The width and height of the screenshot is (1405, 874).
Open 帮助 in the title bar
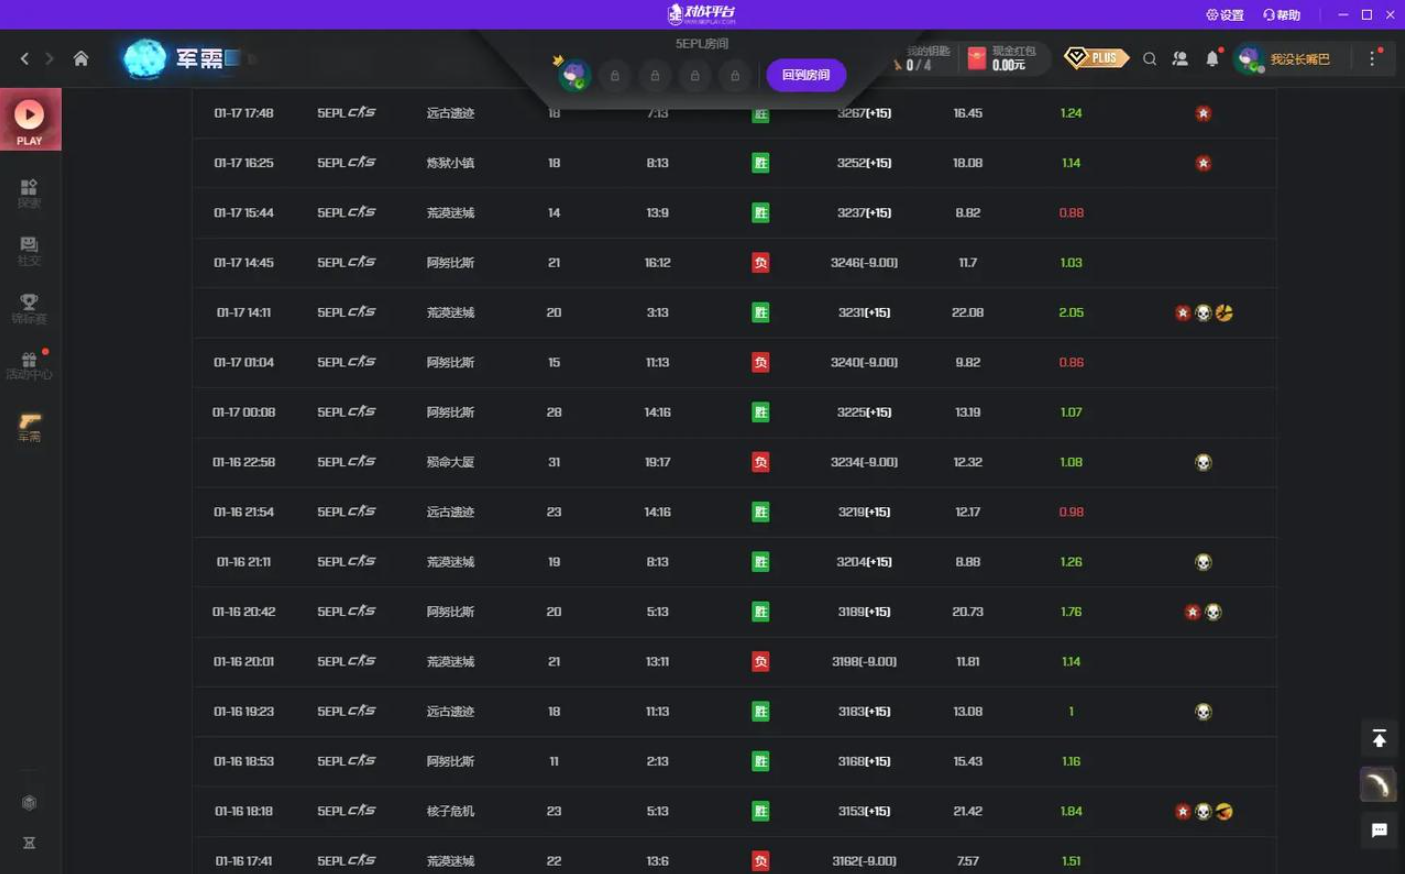click(1282, 15)
